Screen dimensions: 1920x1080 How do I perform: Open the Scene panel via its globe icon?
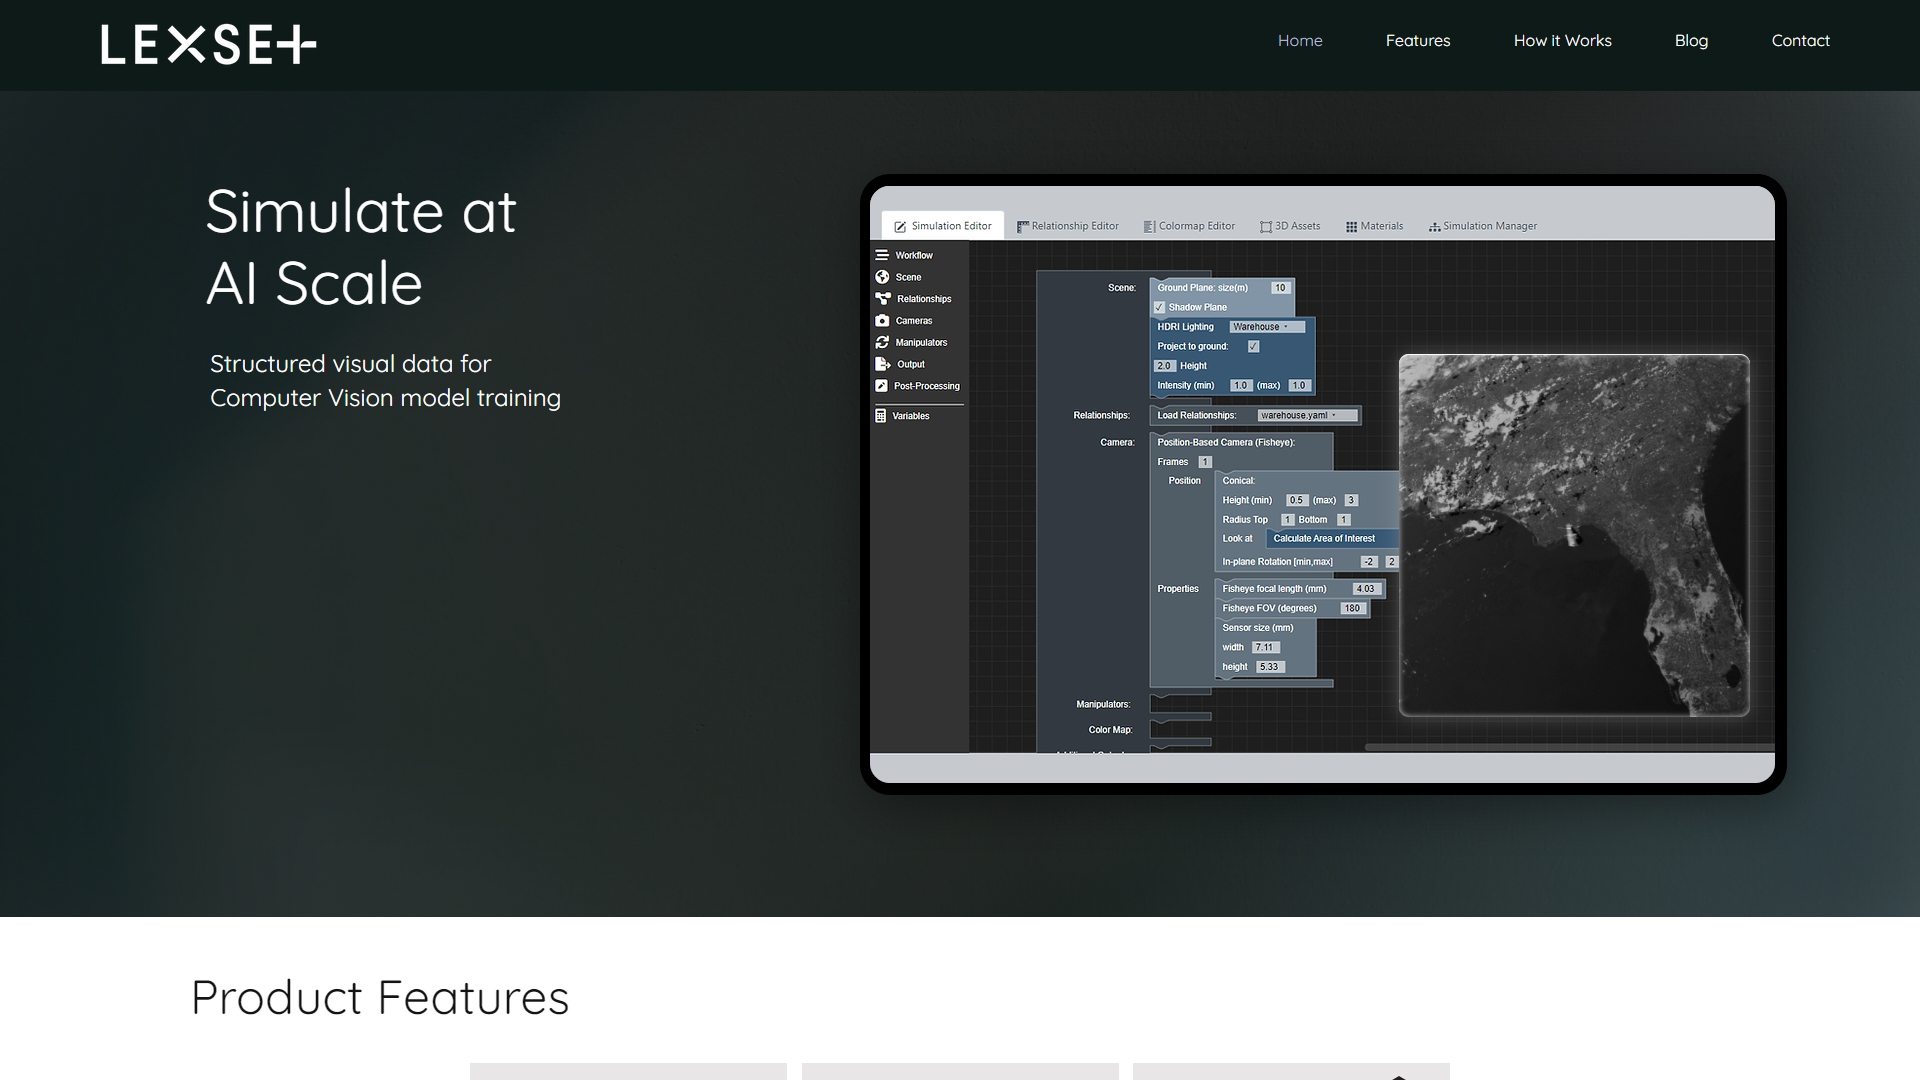[x=883, y=277]
